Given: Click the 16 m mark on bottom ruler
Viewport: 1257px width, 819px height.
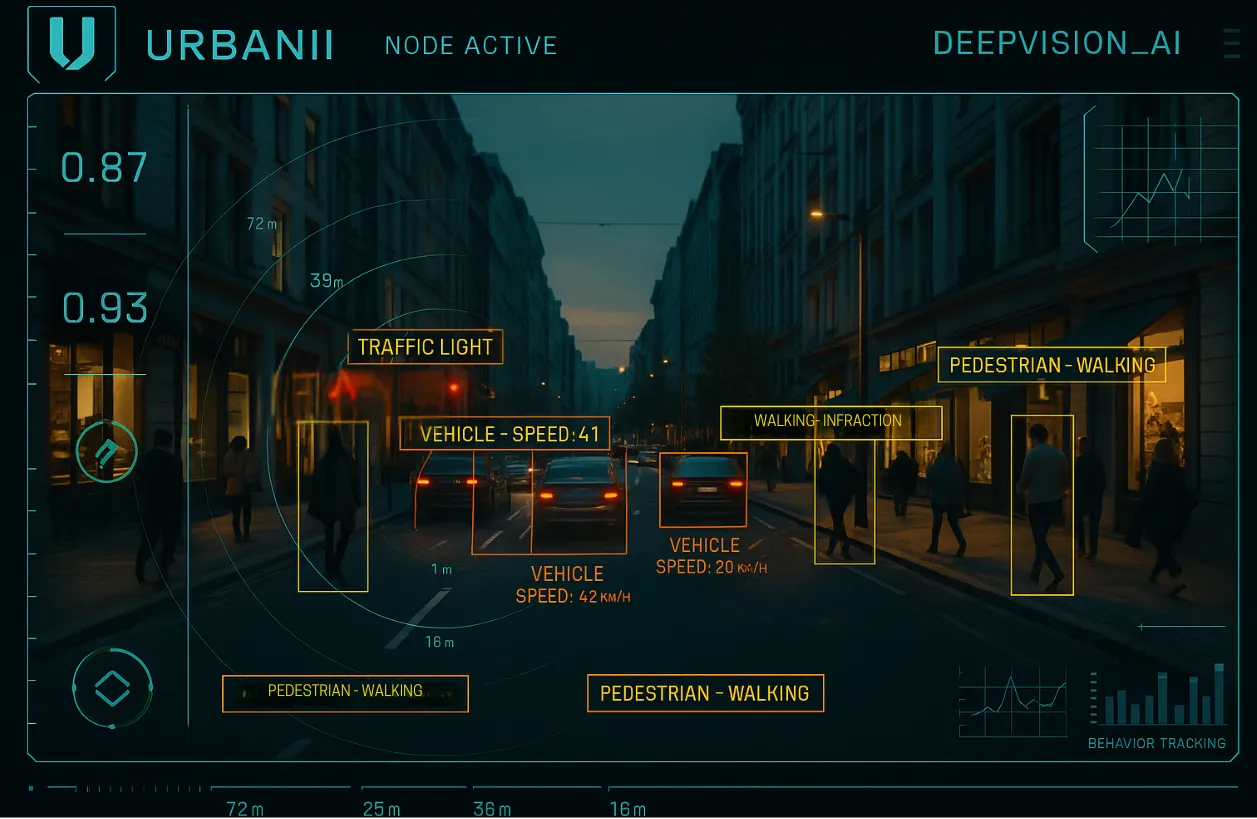Looking at the screenshot, I should click(627, 809).
